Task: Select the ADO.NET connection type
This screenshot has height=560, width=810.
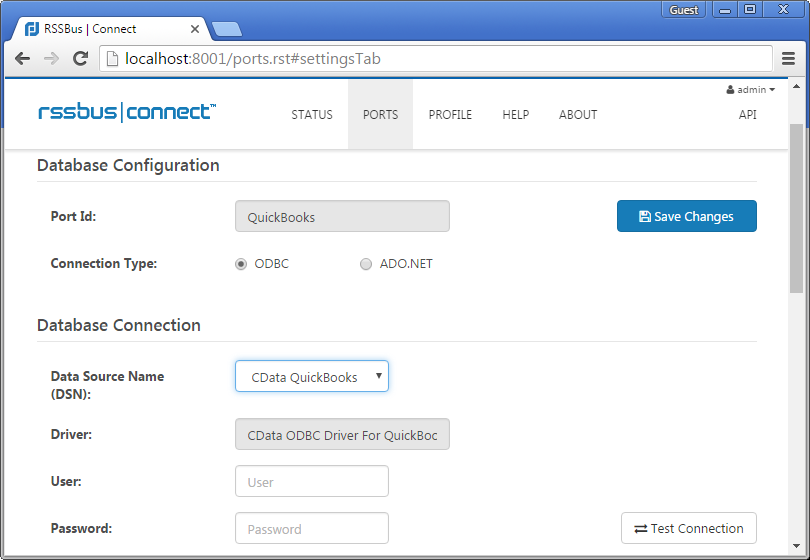Action: [x=366, y=264]
